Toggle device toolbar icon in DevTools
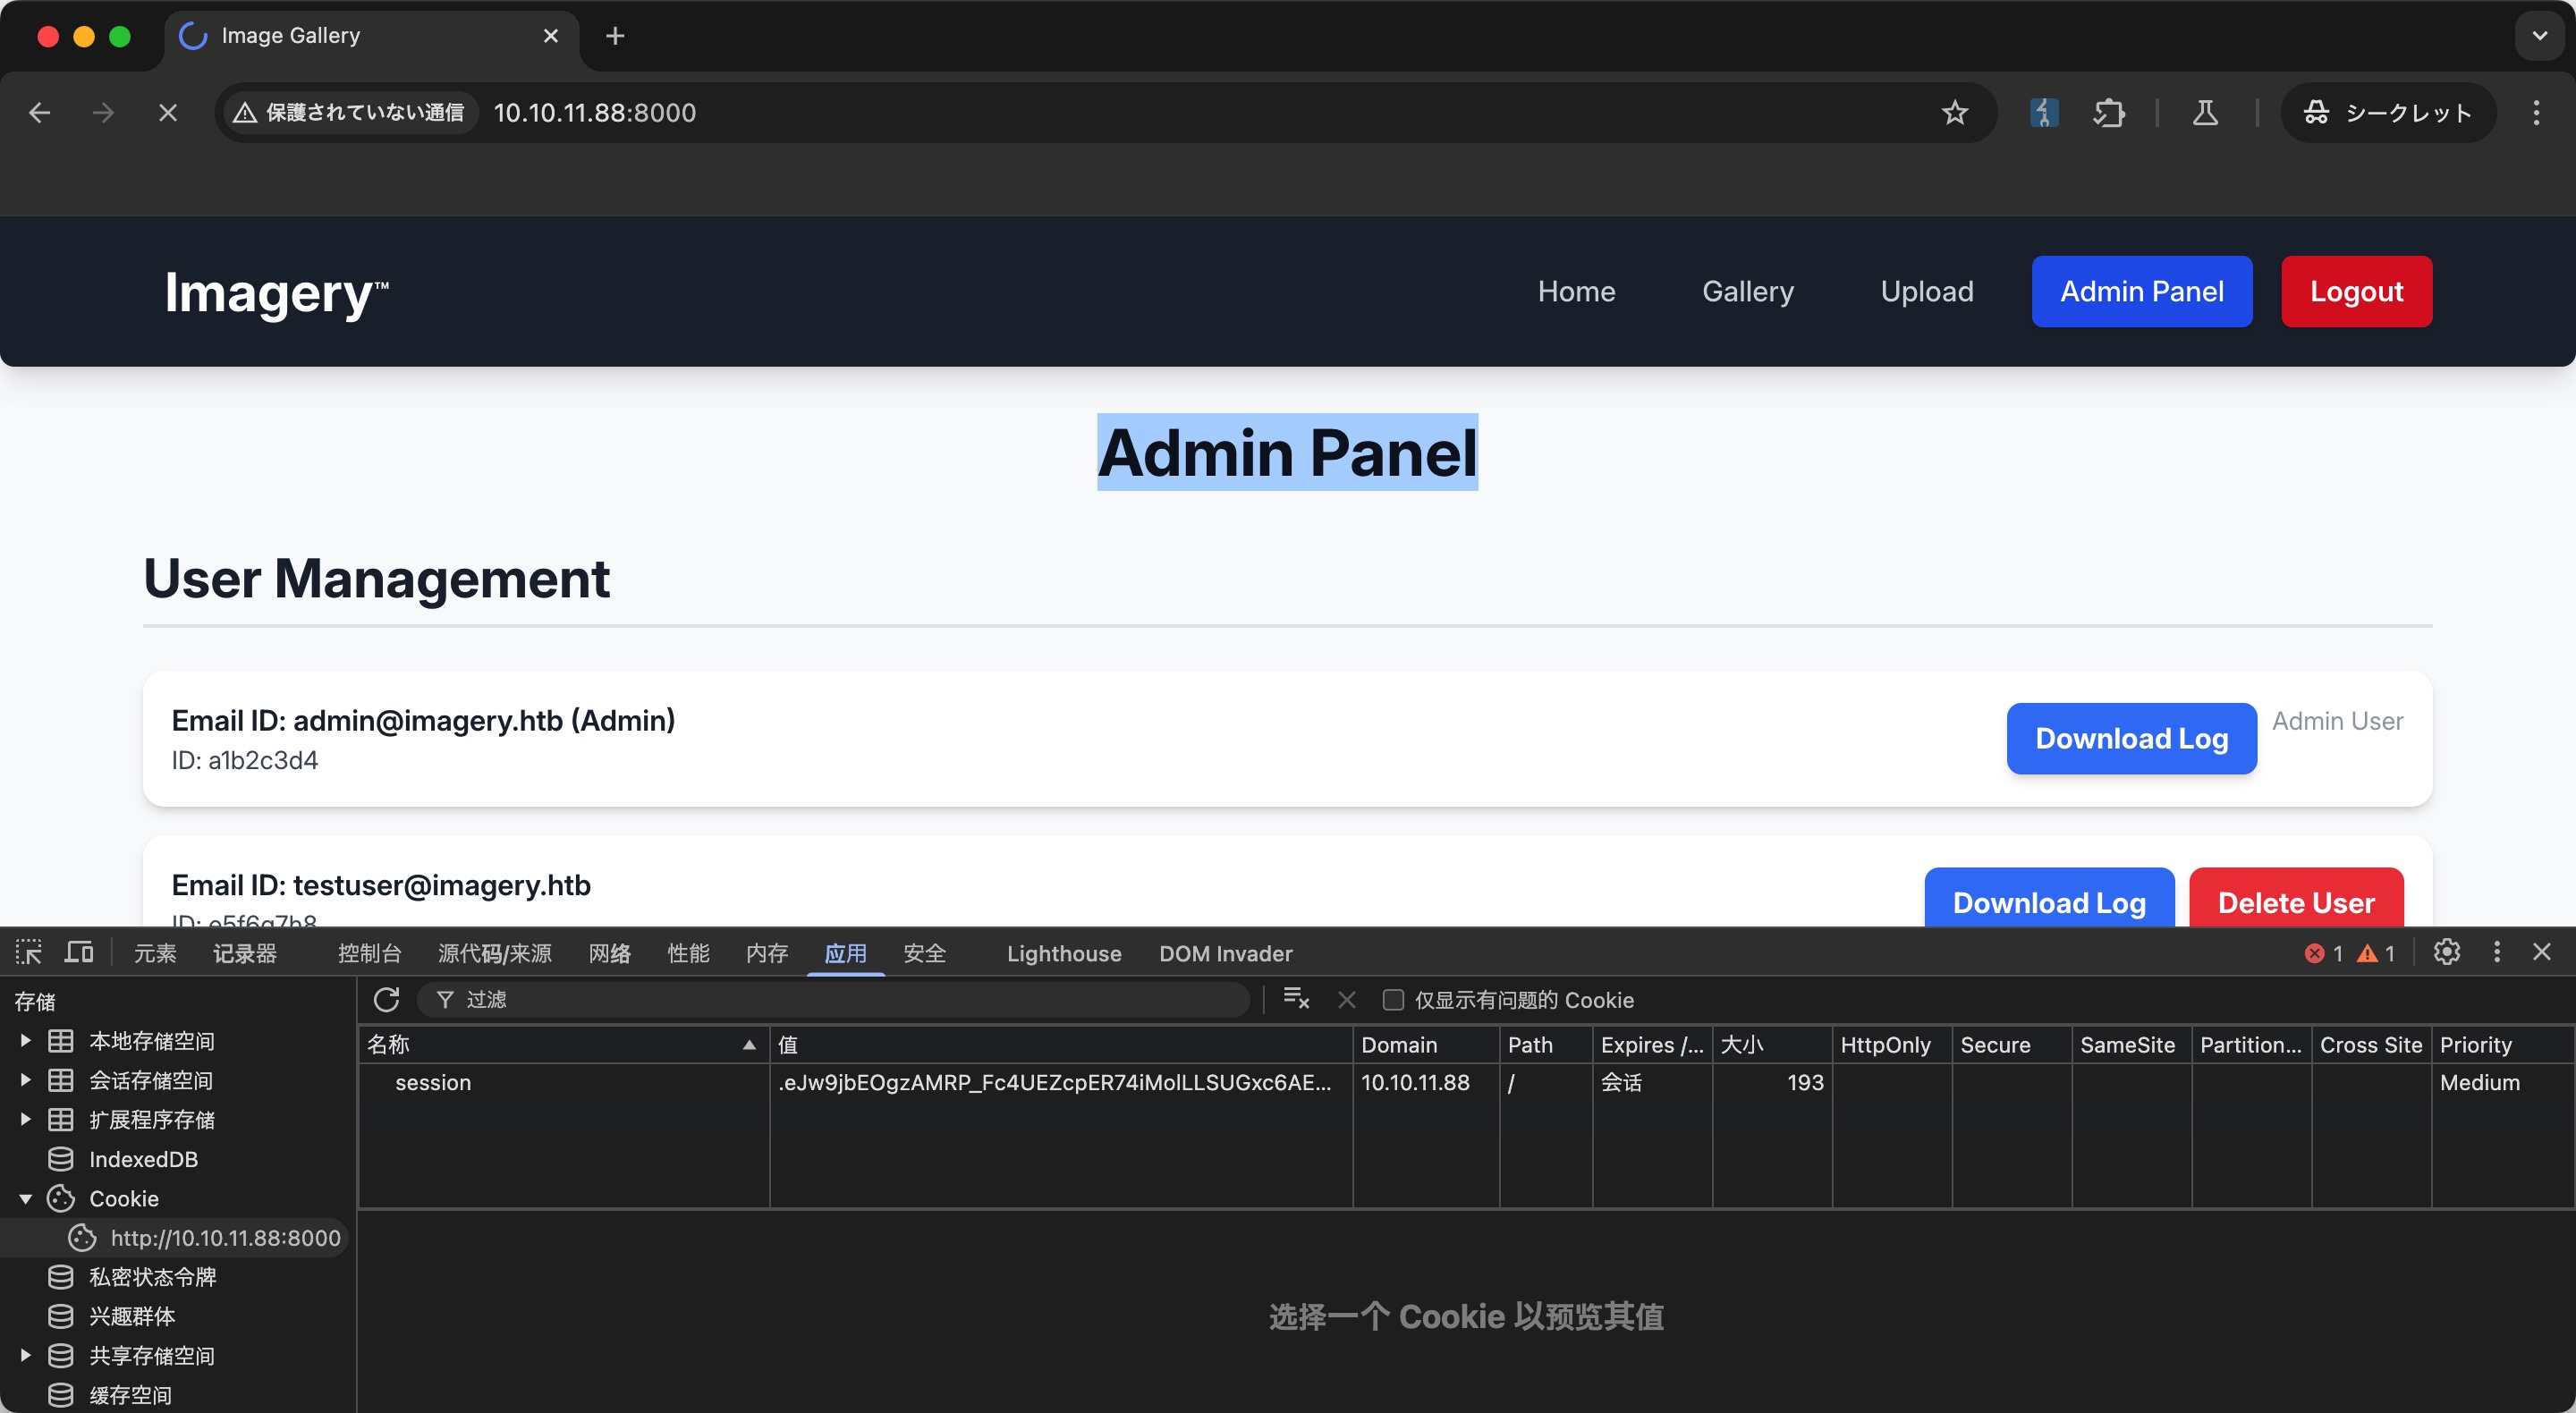 click(x=79, y=952)
